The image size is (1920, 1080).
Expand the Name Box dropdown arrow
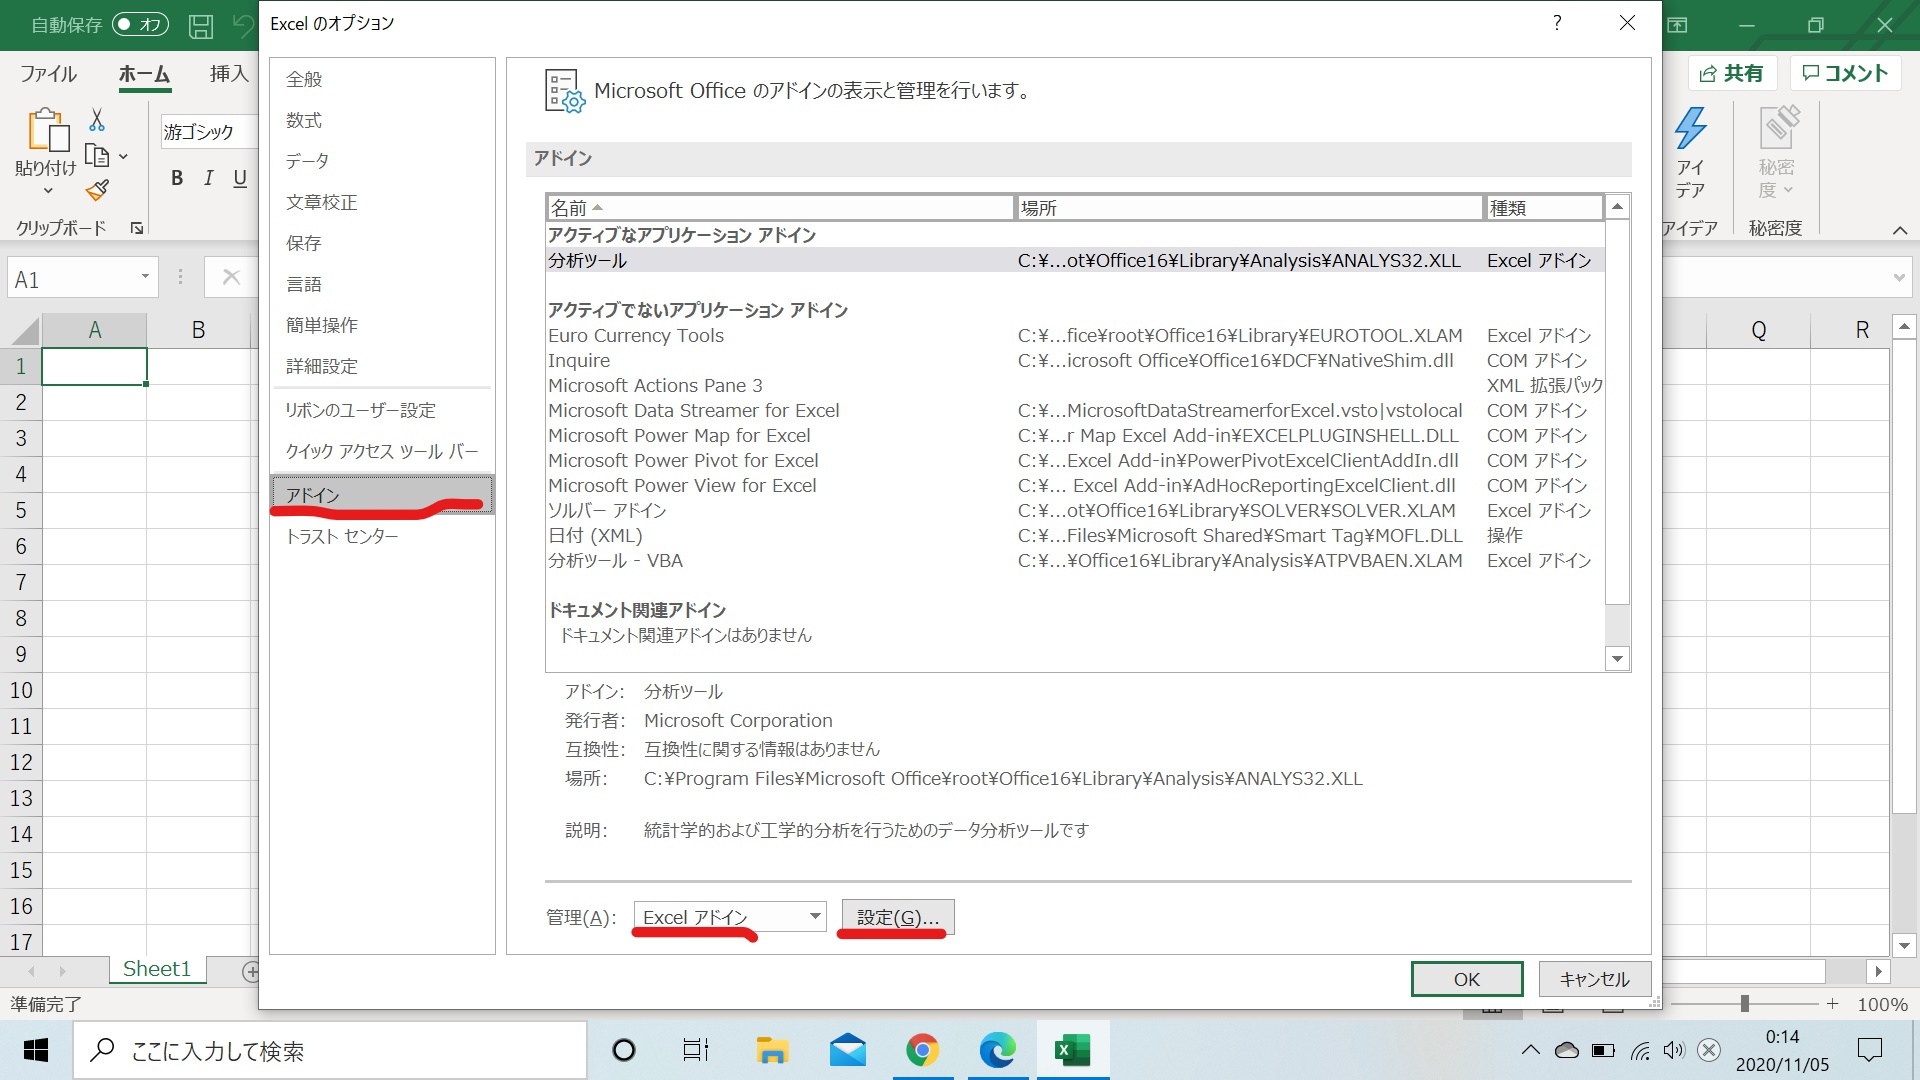tap(145, 277)
